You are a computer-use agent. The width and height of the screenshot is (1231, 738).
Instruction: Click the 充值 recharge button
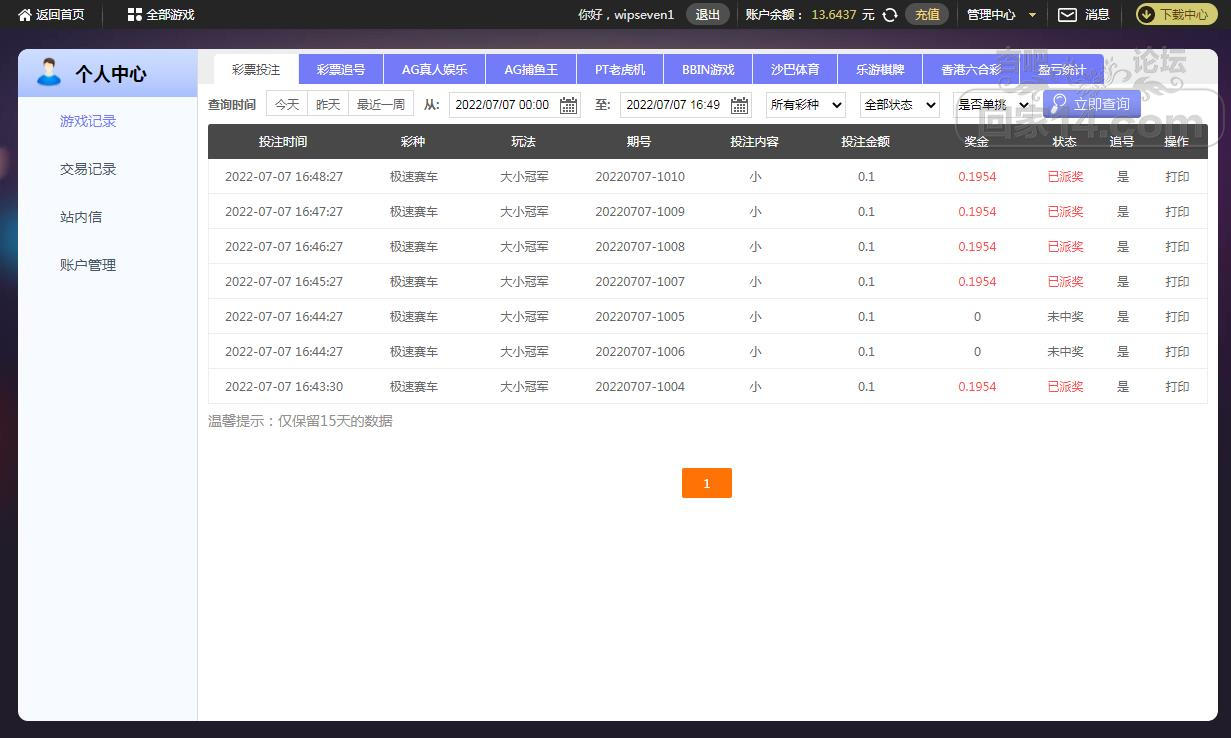[927, 15]
